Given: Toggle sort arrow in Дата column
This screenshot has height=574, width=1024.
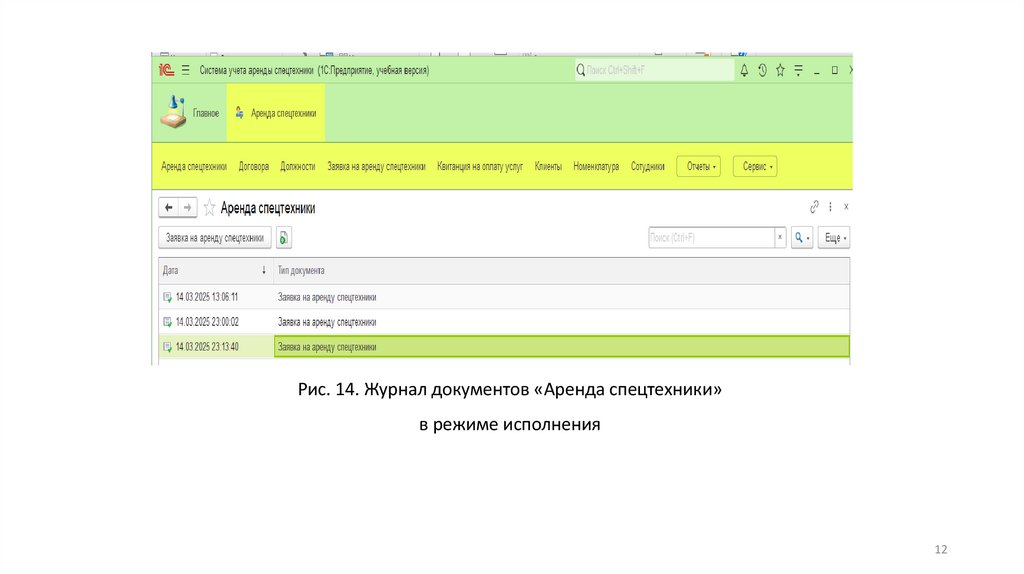Looking at the screenshot, I should [x=264, y=270].
